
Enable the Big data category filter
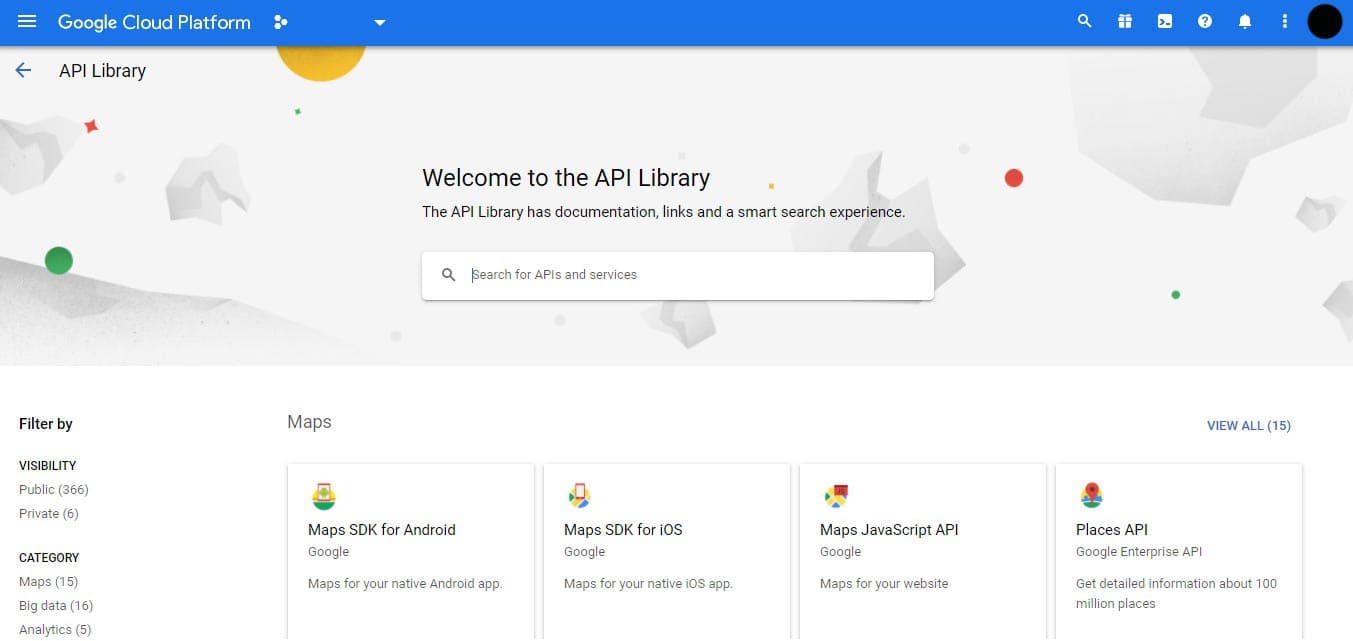pos(56,605)
